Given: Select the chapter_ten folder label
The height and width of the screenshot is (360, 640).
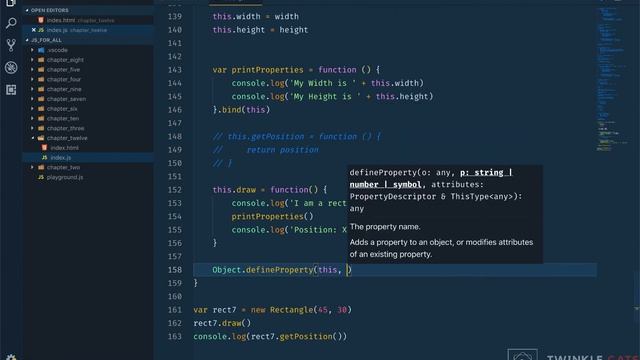Looking at the screenshot, I should (63, 118).
